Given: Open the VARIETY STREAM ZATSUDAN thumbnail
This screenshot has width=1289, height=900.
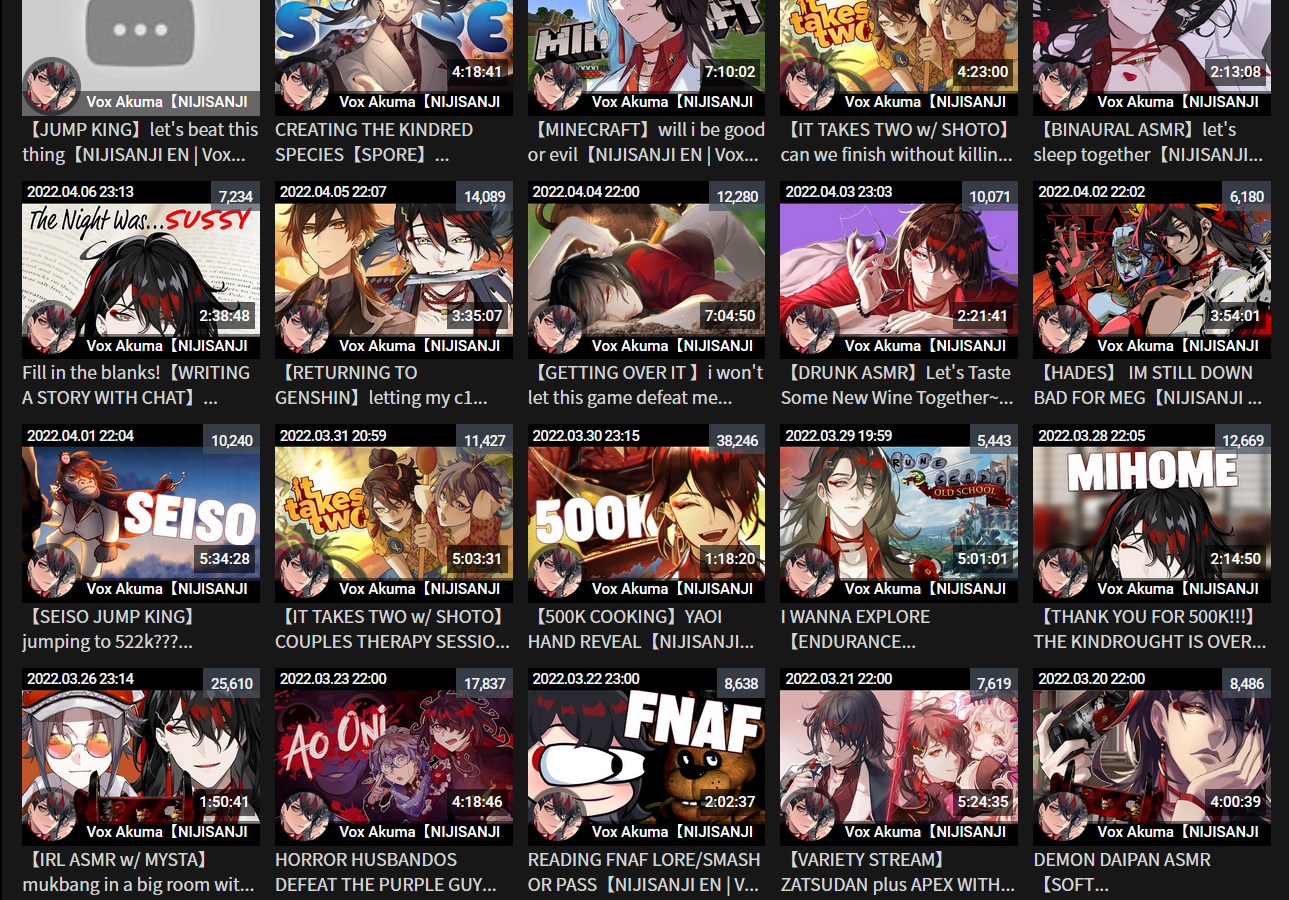Looking at the screenshot, I should click(899, 755).
